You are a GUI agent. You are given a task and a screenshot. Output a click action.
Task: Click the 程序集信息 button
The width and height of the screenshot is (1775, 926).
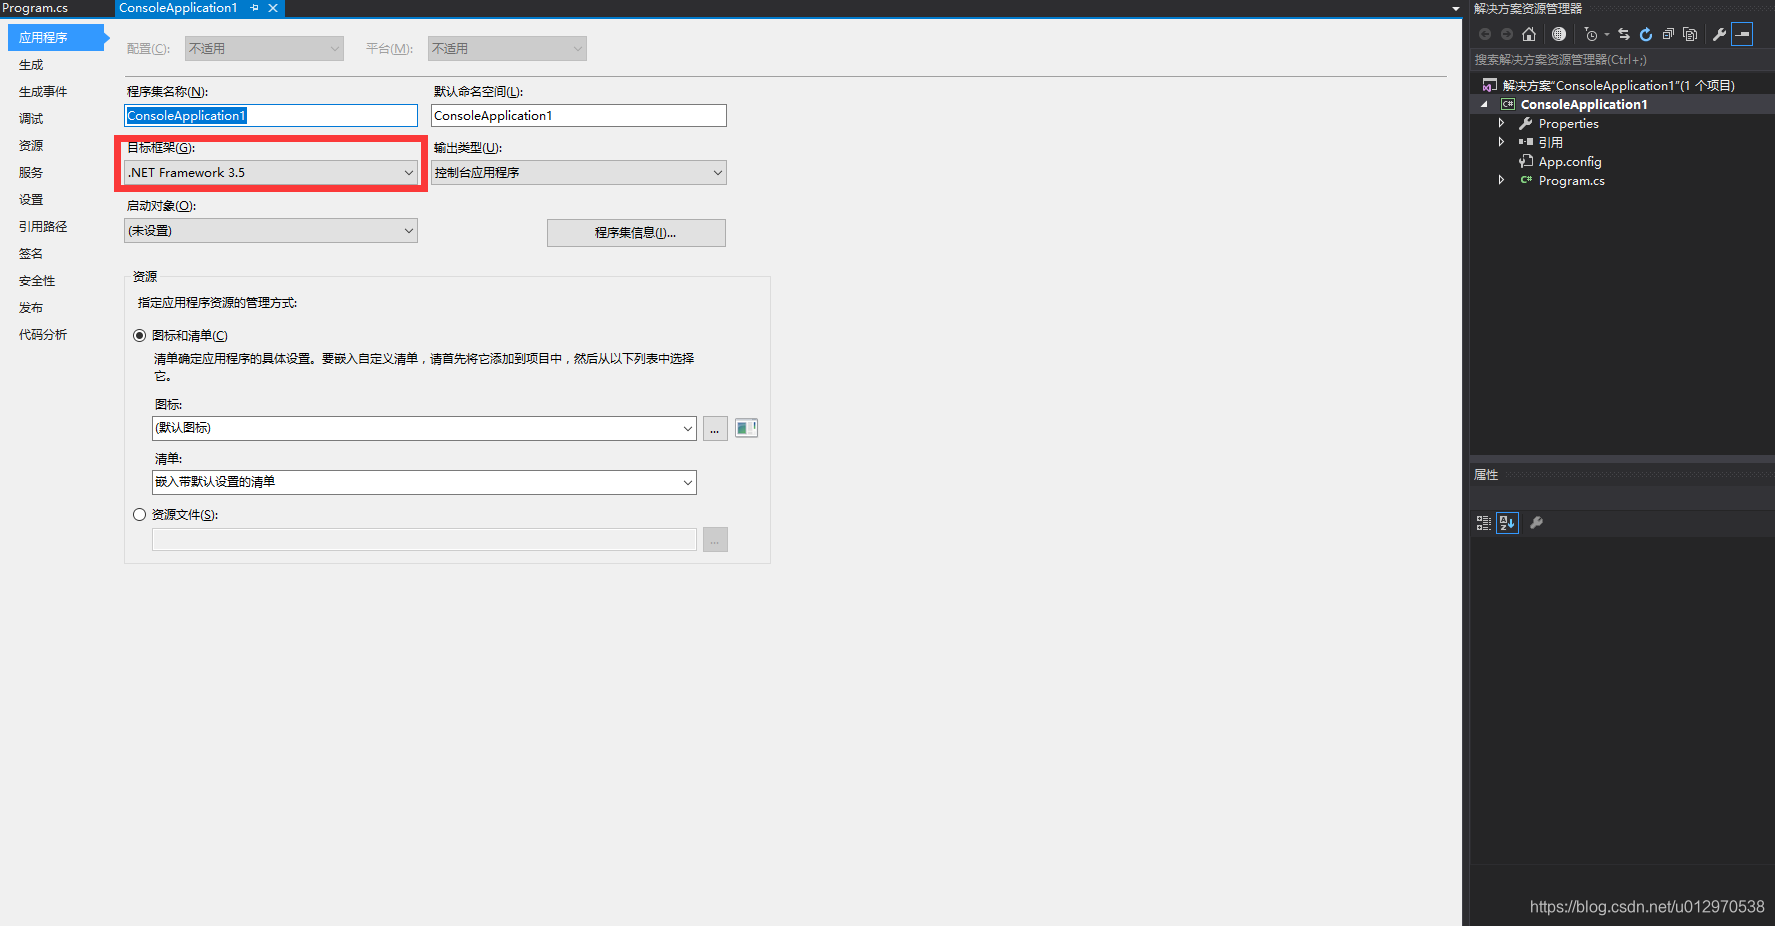pos(636,233)
